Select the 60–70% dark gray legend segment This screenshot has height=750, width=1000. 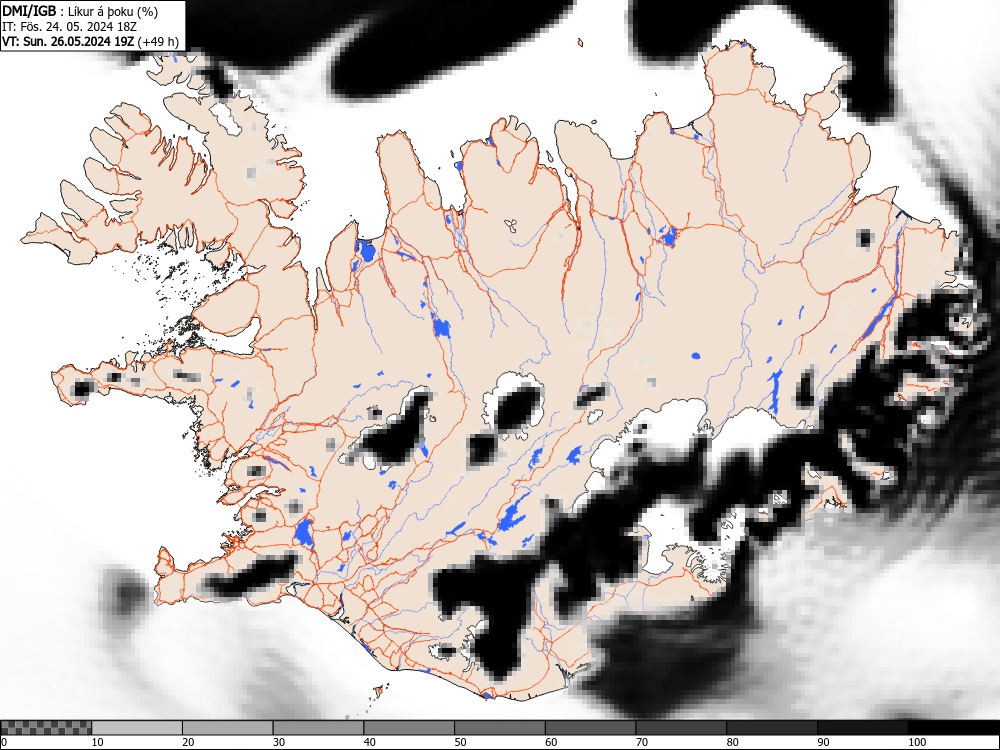(591, 728)
